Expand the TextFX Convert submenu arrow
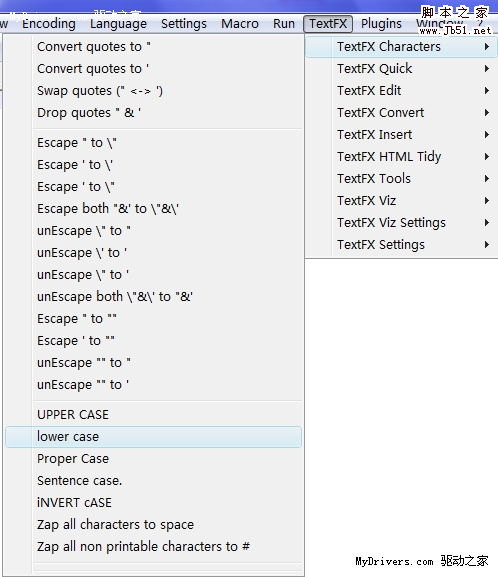498x577 pixels. click(x=487, y=113)
